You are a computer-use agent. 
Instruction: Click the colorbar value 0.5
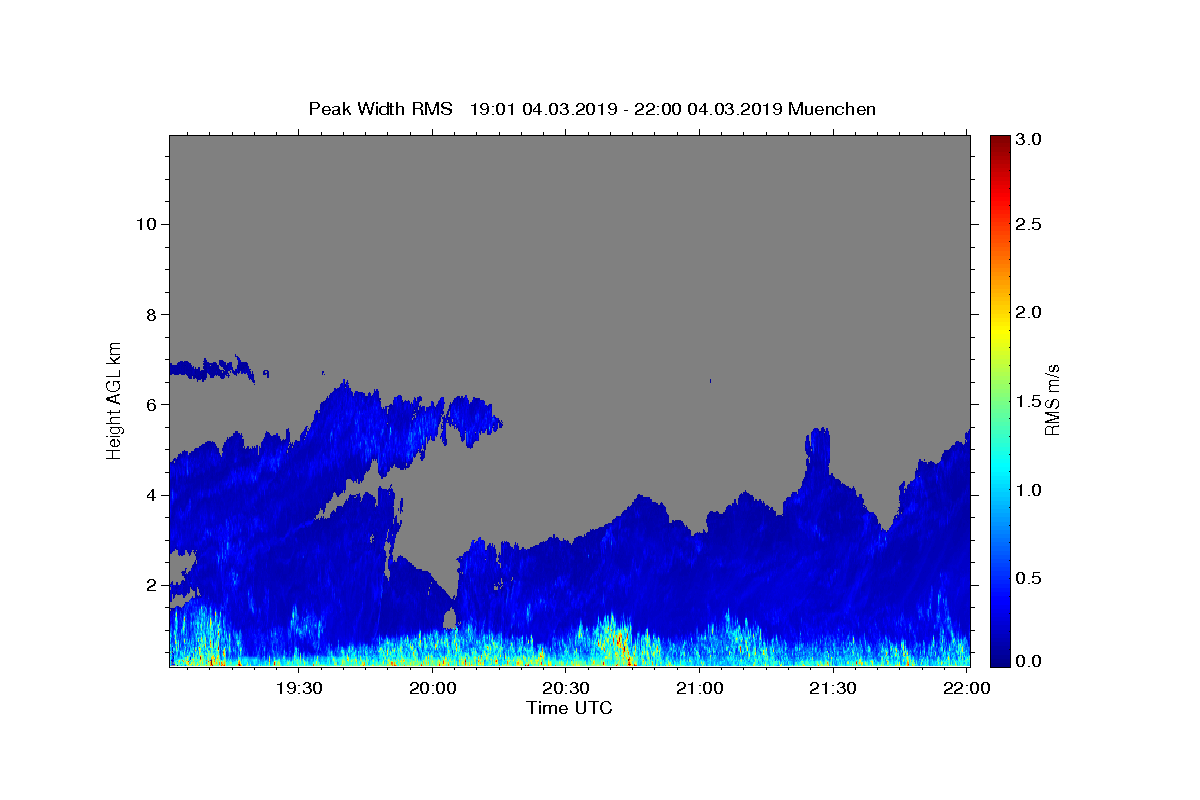1029,578
